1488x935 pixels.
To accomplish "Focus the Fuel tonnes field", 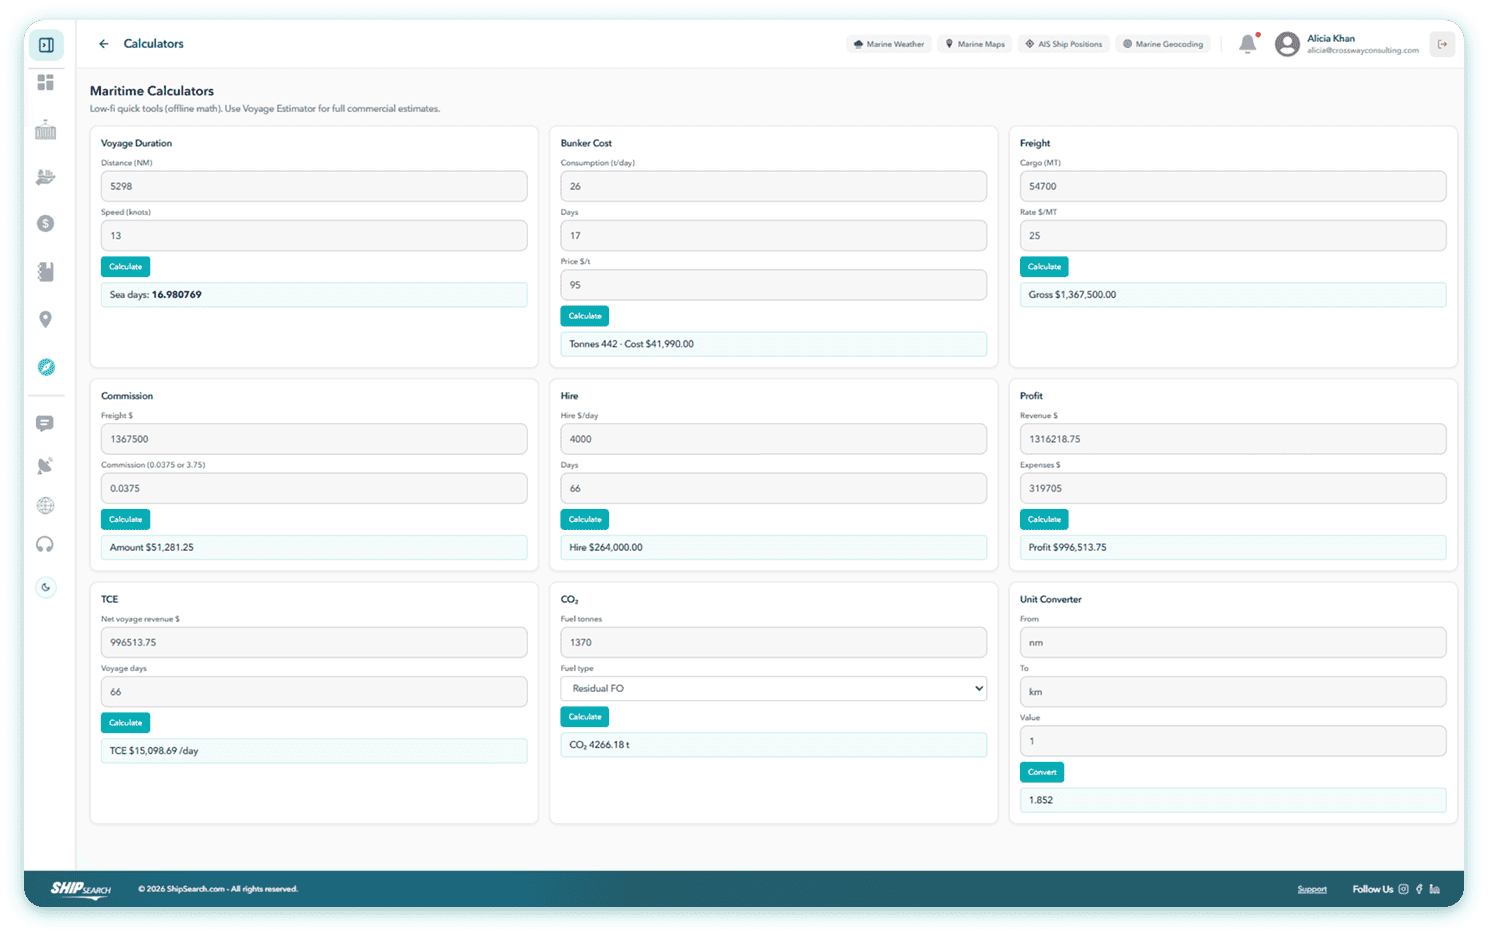I will [x=773, y=642].
